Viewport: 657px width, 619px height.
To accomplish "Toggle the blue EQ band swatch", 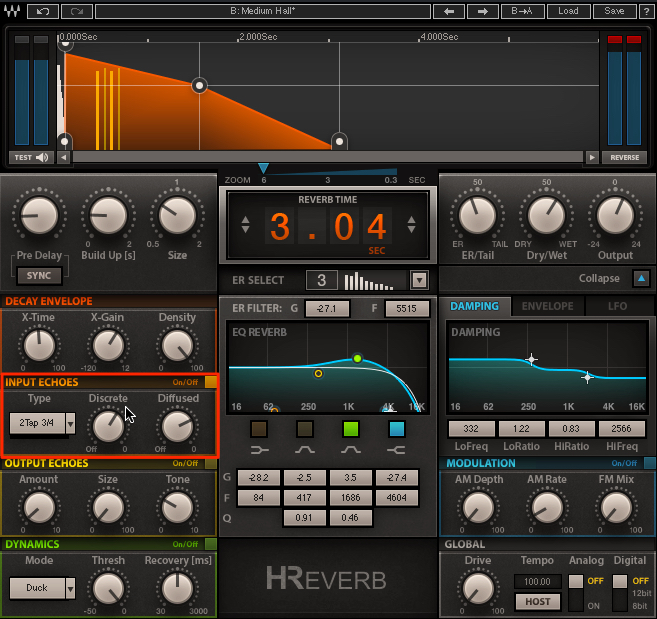I will click(x=397, y=429).
